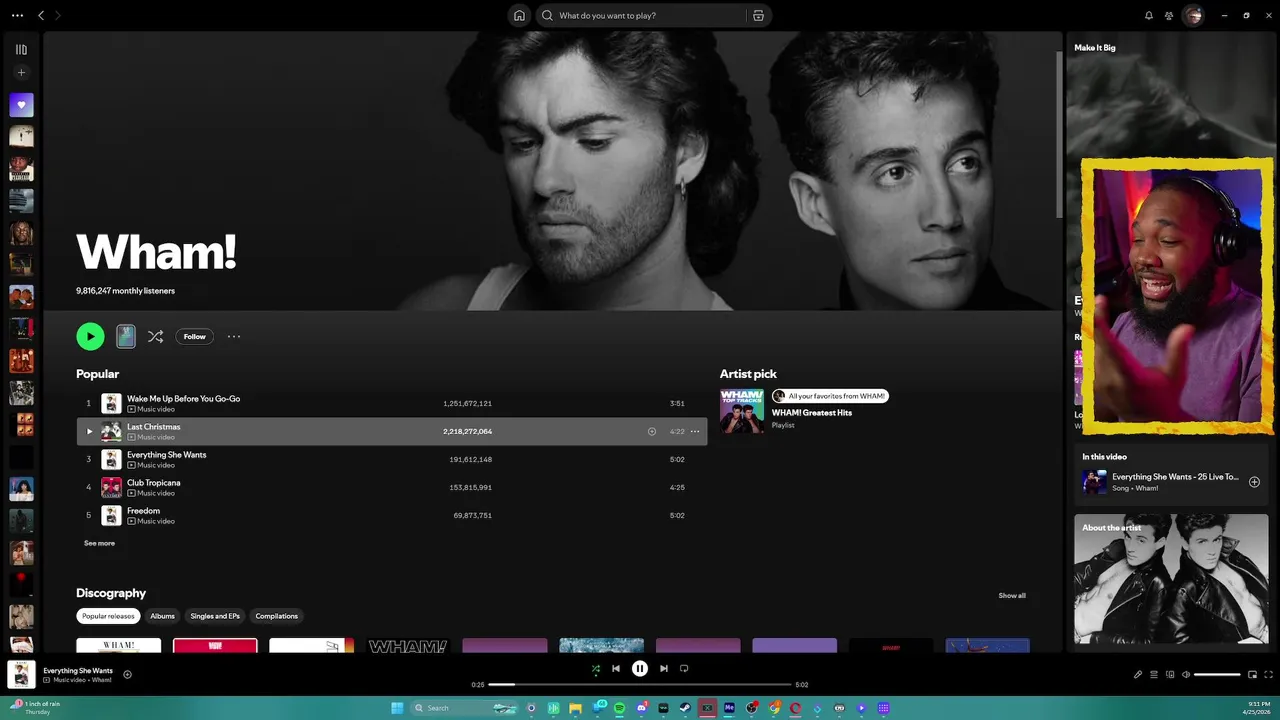Follow Wham!
Viewport: 1280px width, 720px height.
tap(195, 336)
